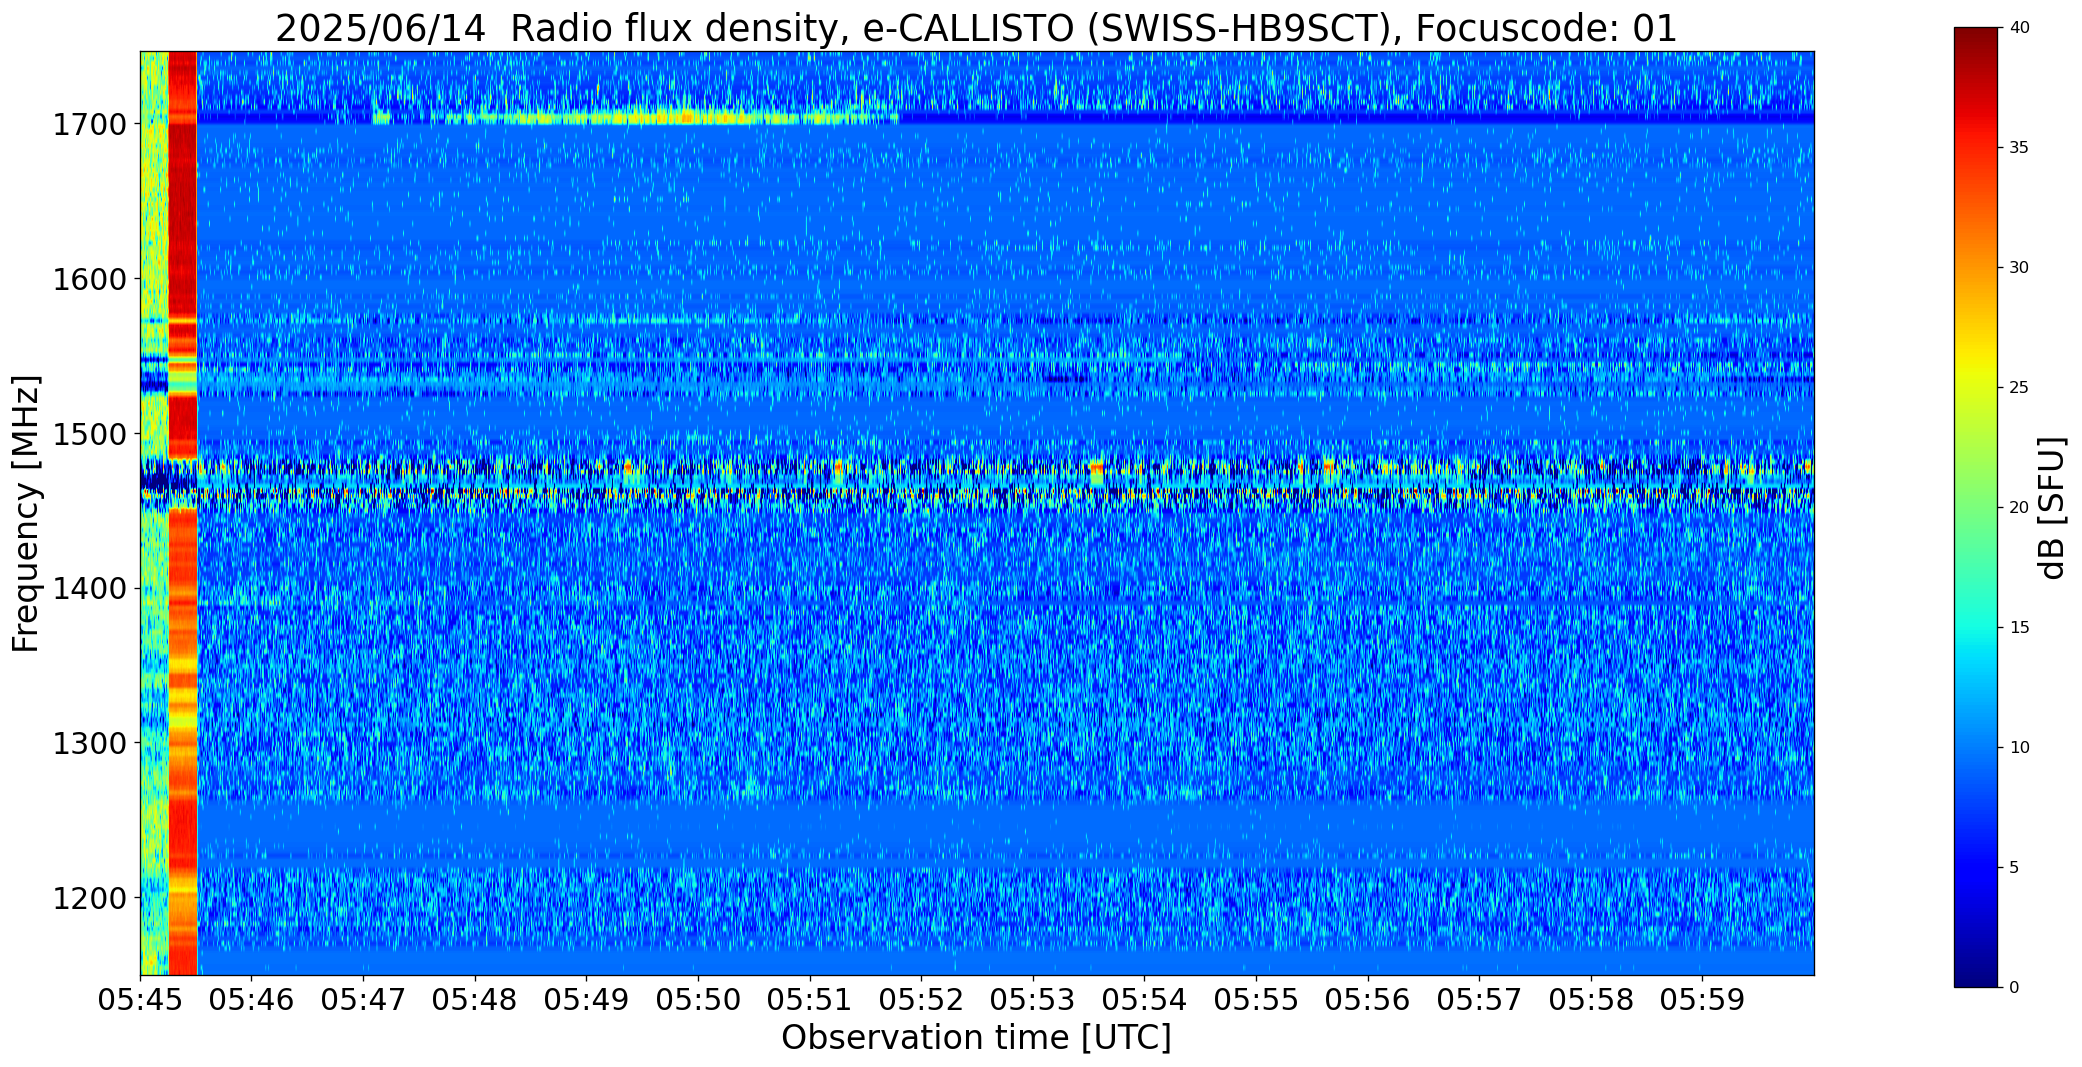Click the red vertical burst near 05:45

pyautogui.click(x=183, y=513)
